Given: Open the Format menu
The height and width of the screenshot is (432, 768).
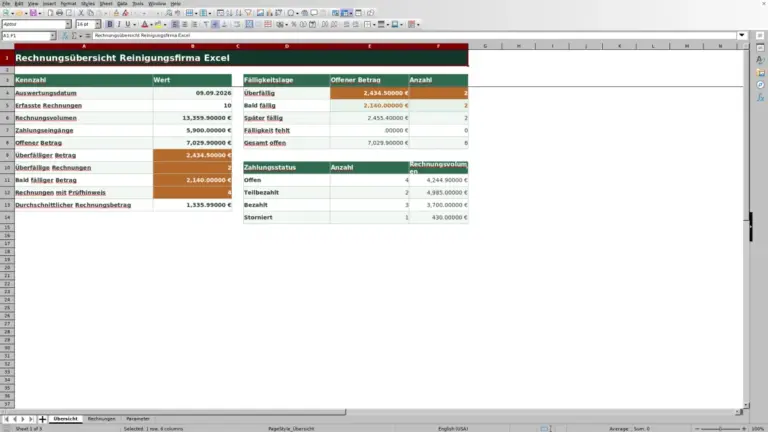Looking at the screenshot, I should point(68,3).
